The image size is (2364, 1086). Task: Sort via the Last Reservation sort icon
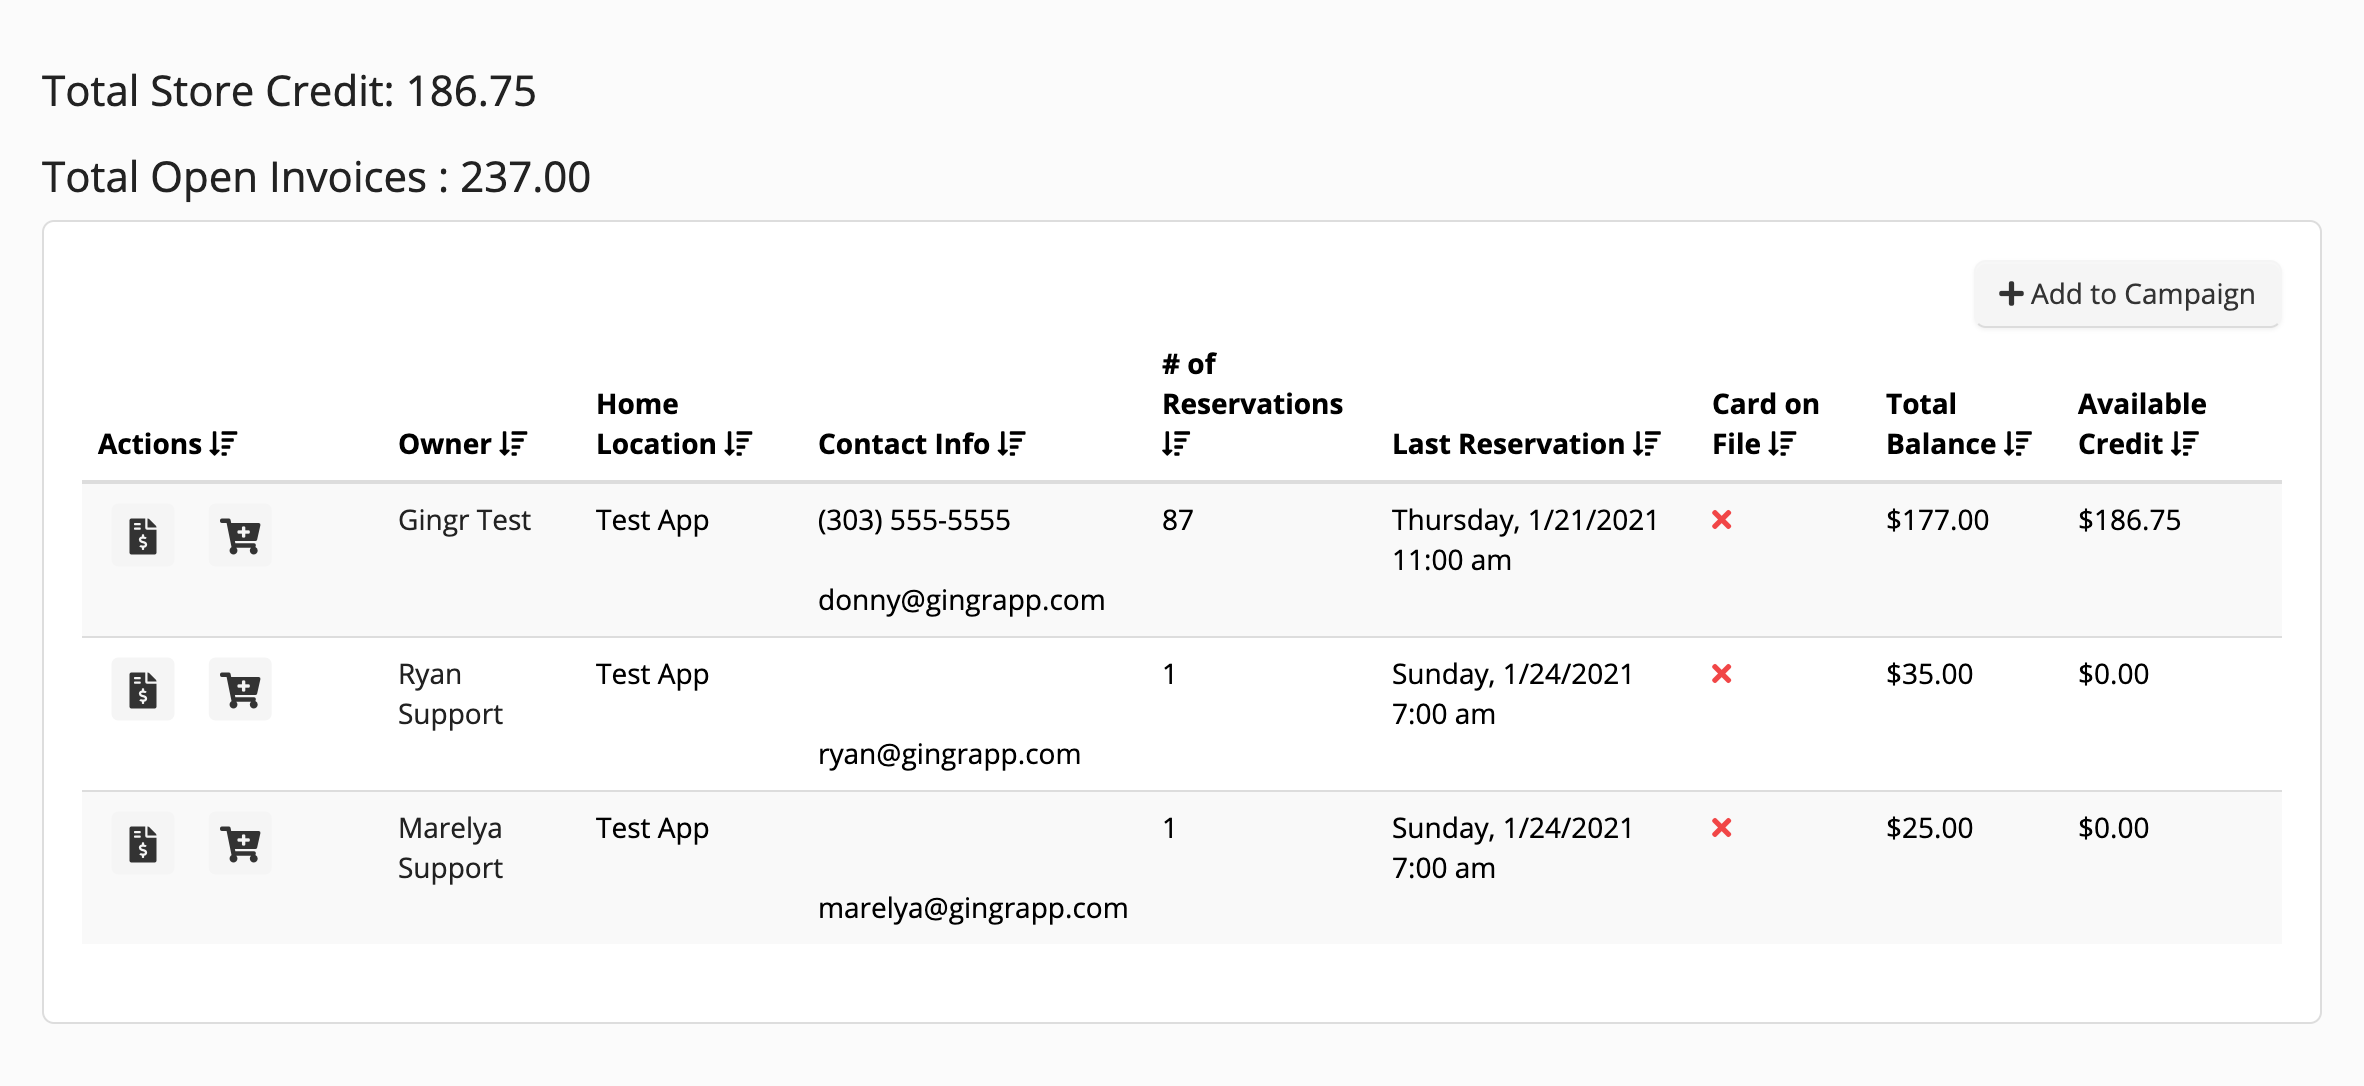coord(1646,443)
